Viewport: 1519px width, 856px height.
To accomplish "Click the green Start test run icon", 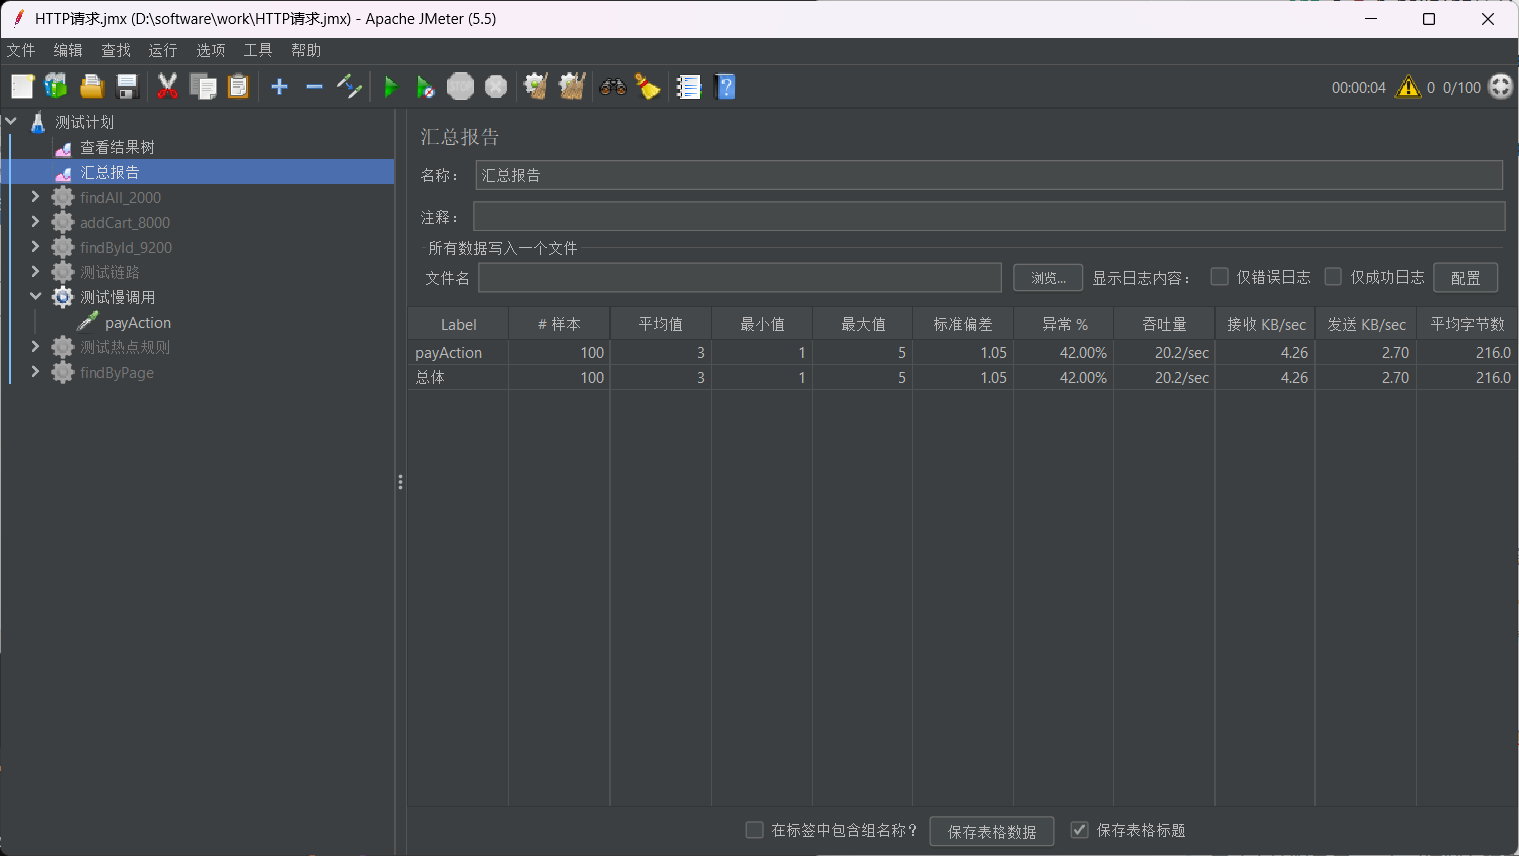I will coord(391,88).
